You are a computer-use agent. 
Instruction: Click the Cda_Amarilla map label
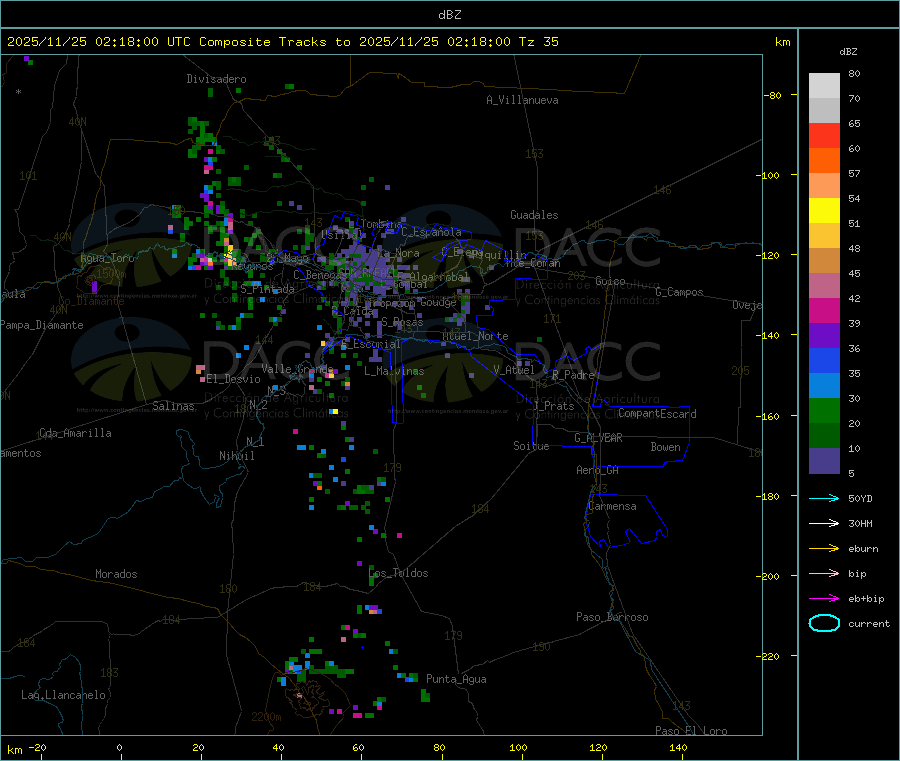(x=75, y=433)
